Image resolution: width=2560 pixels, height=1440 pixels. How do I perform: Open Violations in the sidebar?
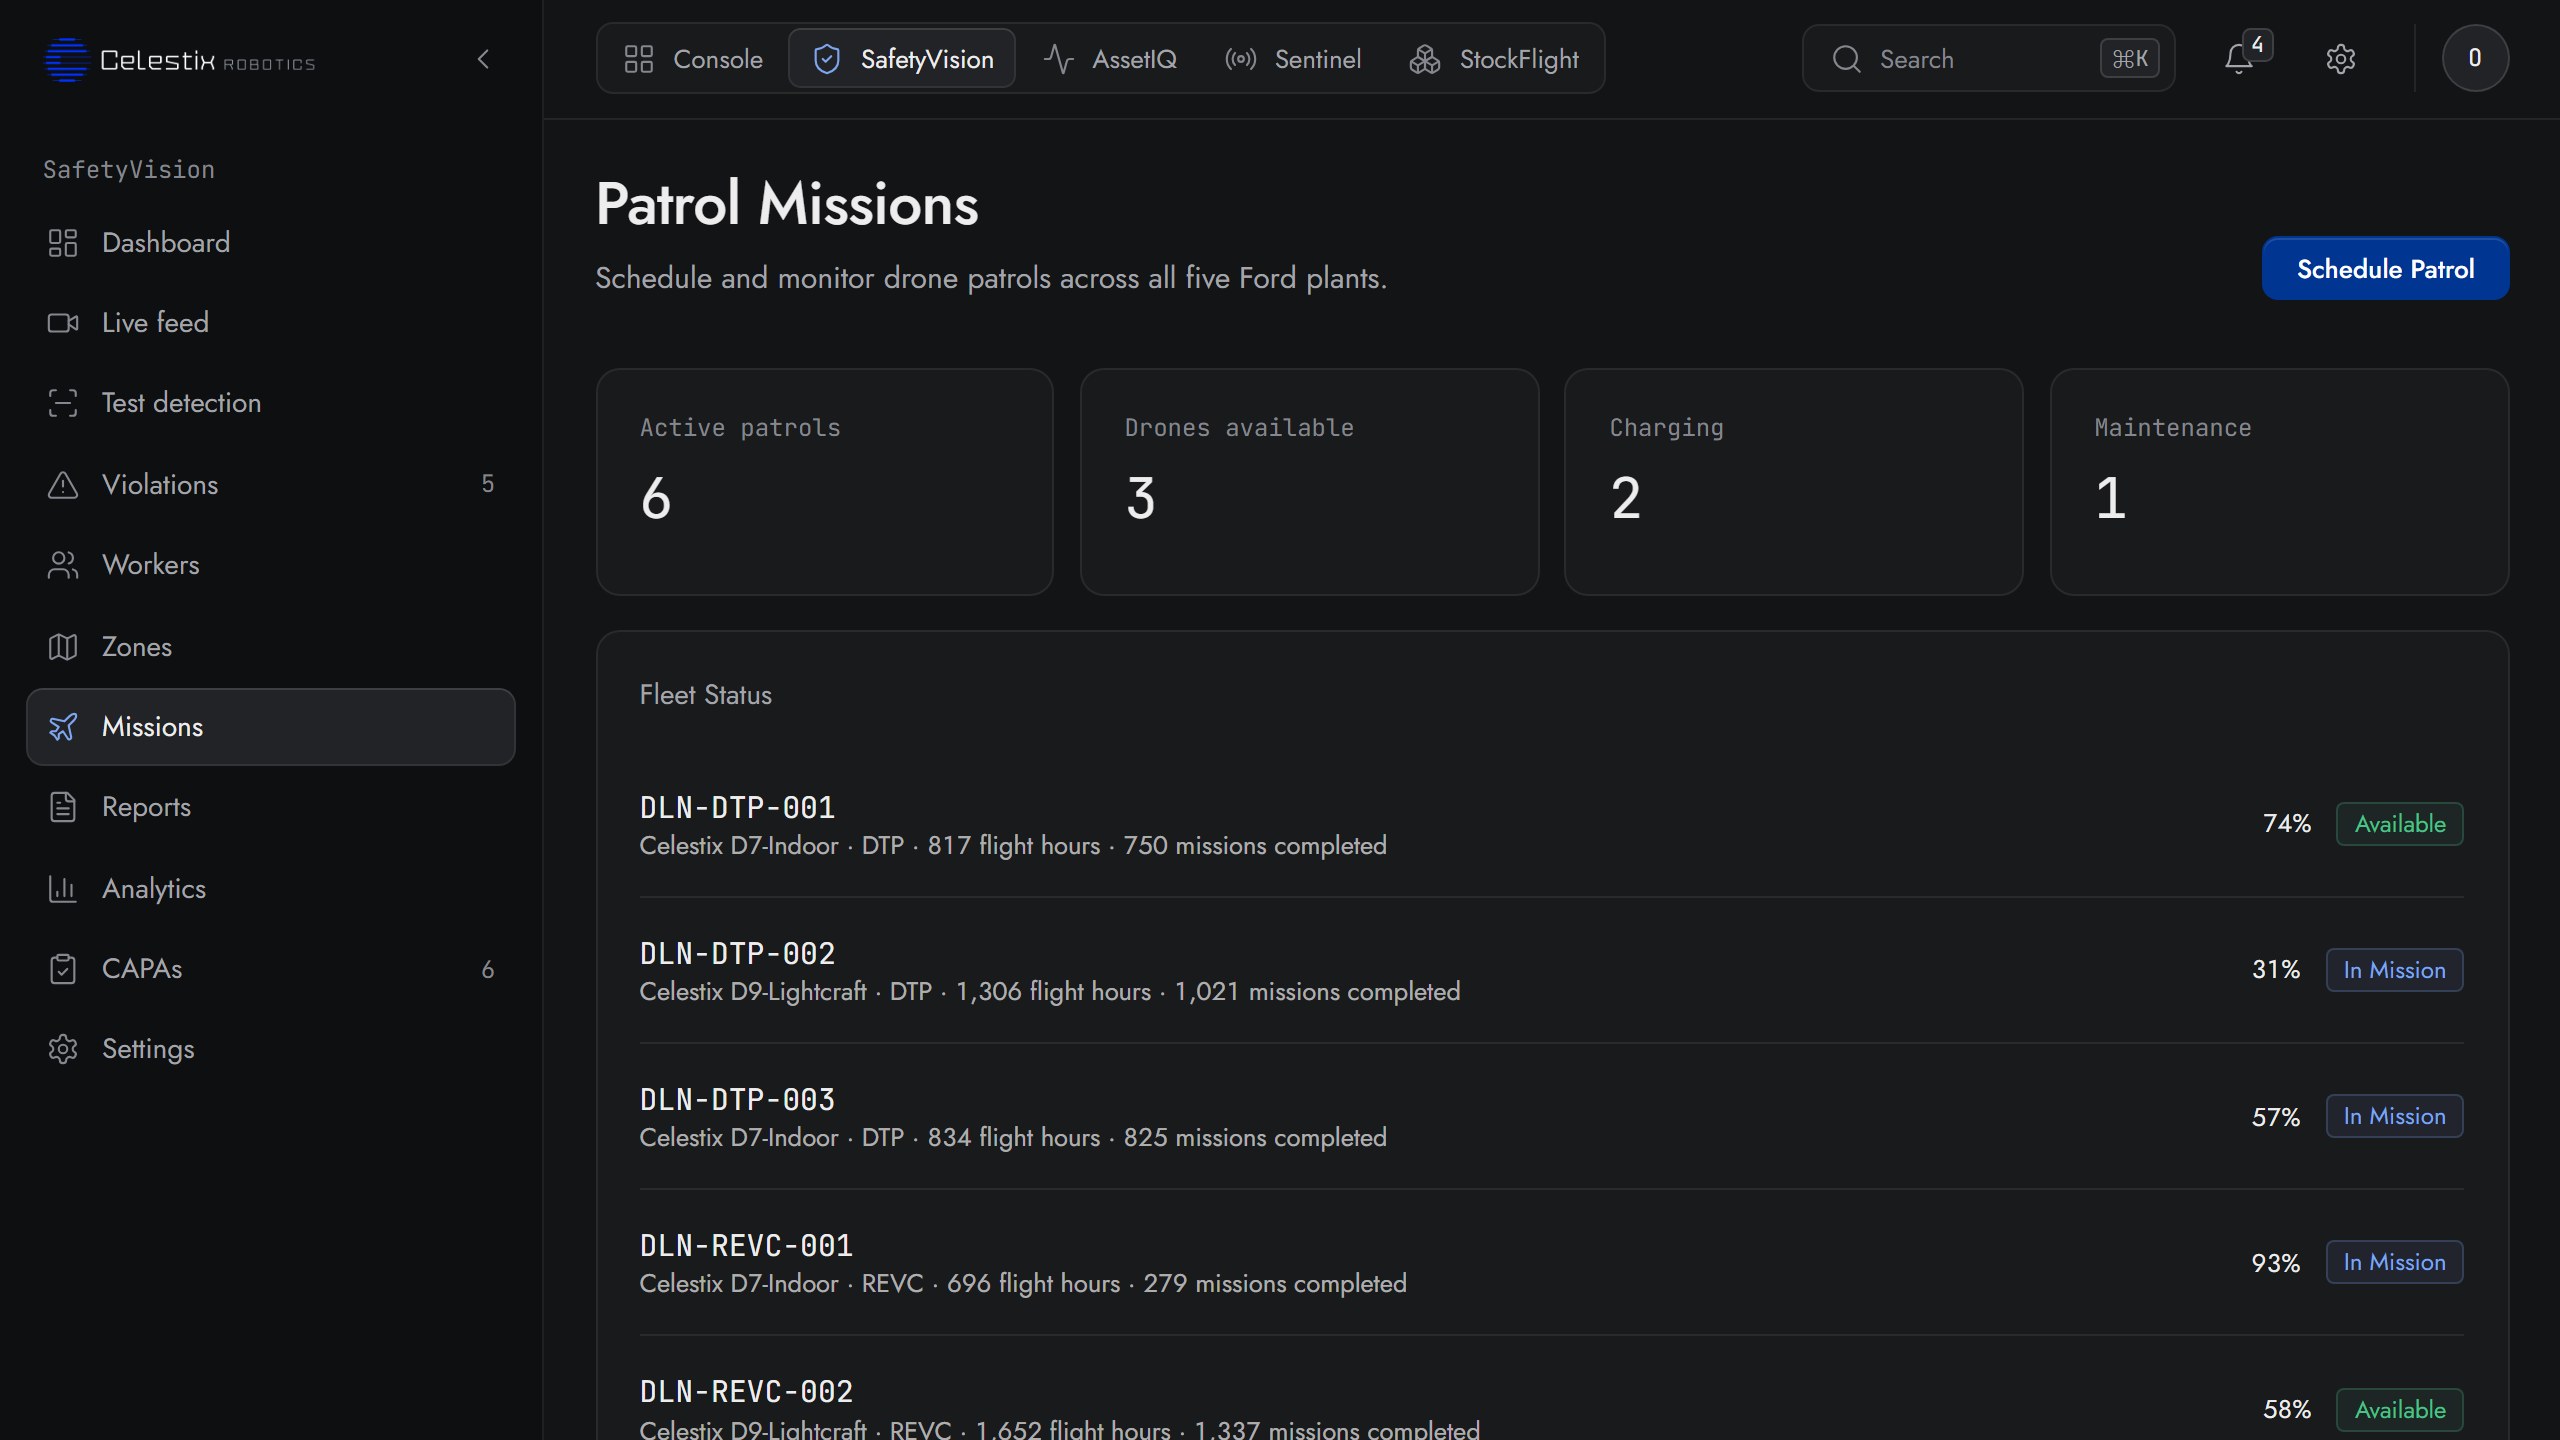coord(270,485)
